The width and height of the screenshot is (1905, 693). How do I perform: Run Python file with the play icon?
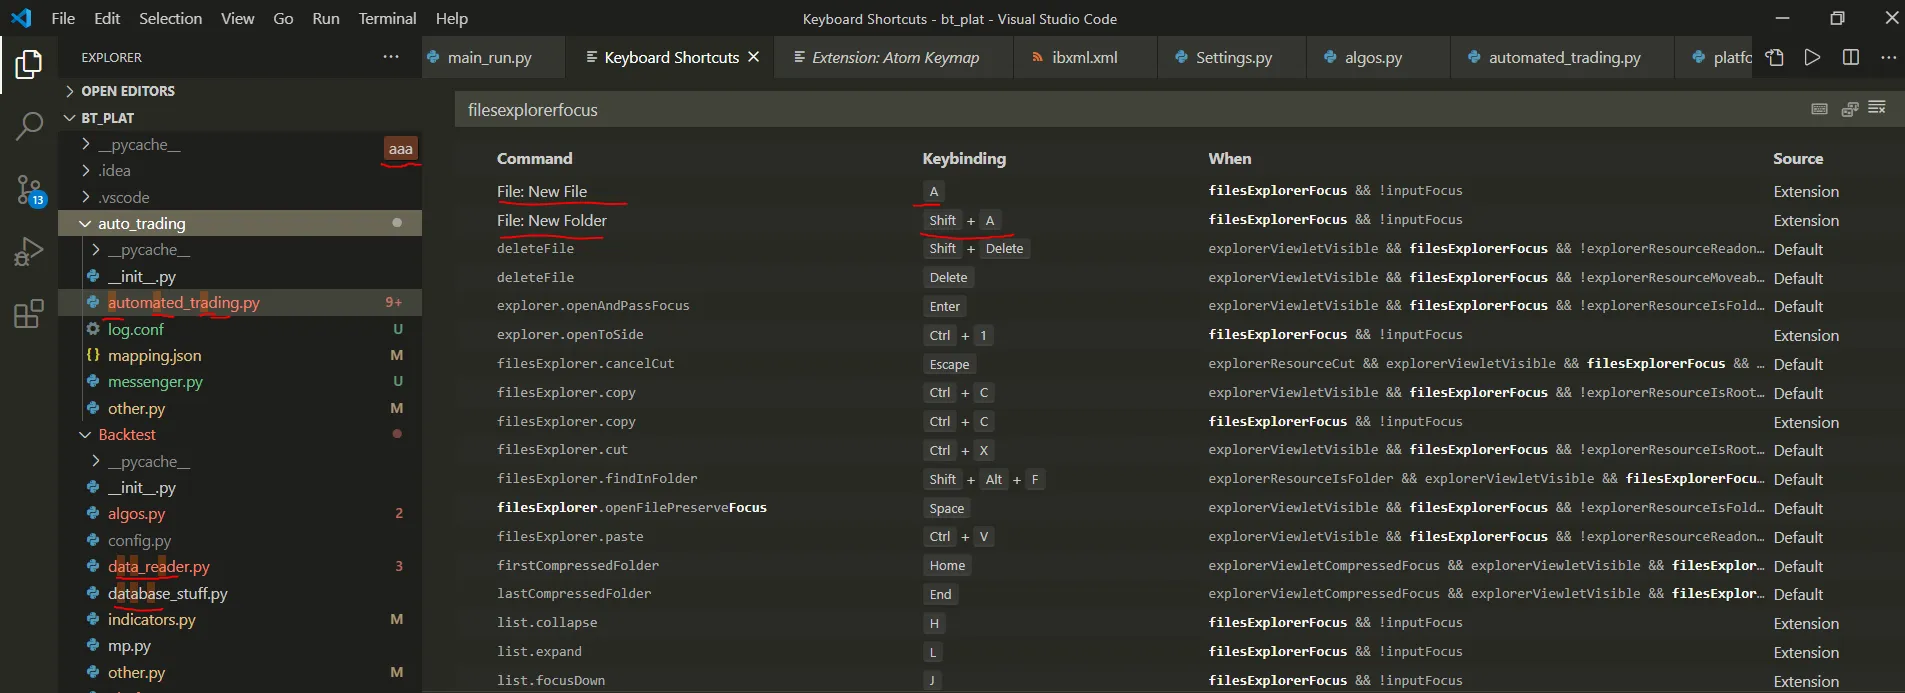1812,58
